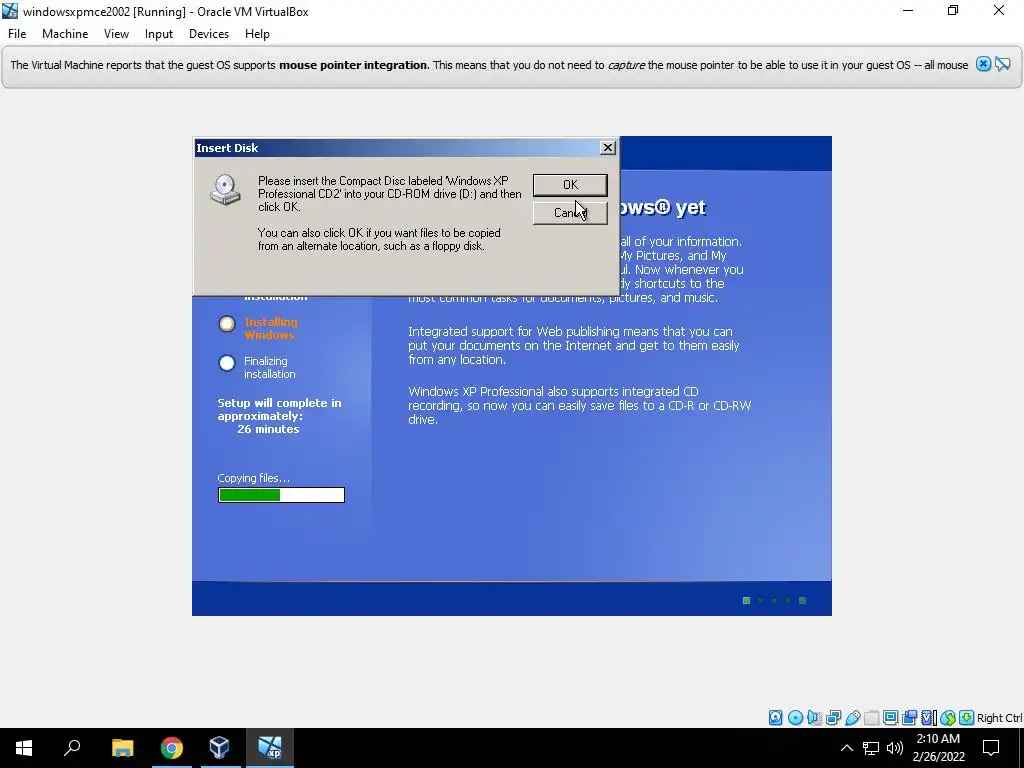Click the recording status icon

909,718
